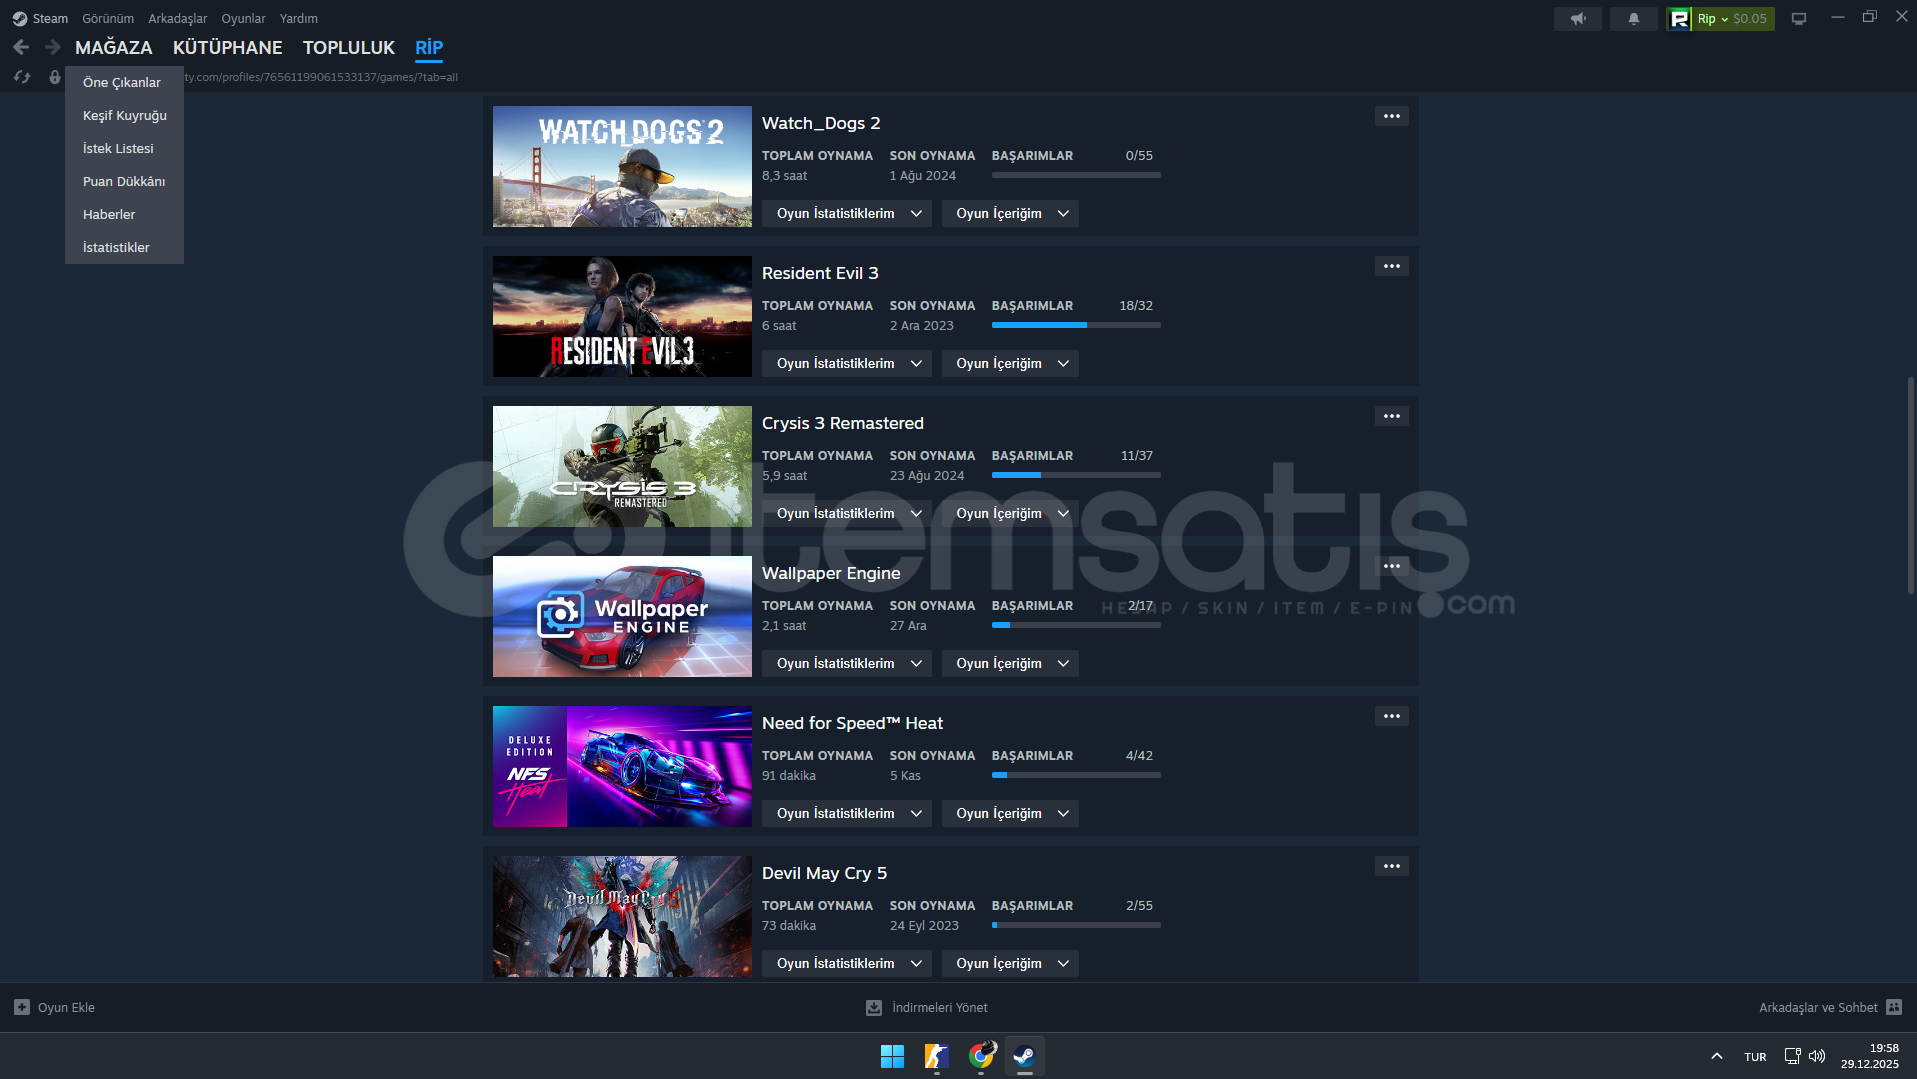Open the Watch_Dogs 2 title link
This screenshot has width=1917, height=1079.
(x=821, y=123)
